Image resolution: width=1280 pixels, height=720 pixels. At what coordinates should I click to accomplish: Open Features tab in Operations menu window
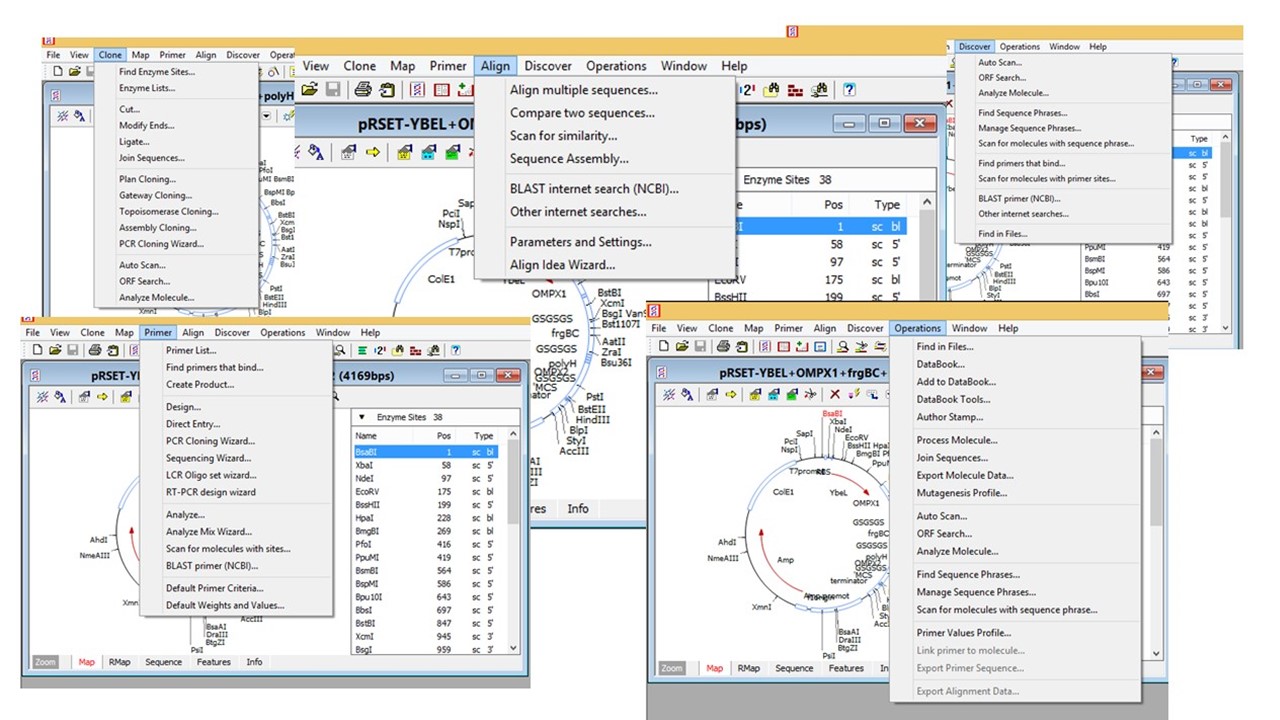coord(845,668)
